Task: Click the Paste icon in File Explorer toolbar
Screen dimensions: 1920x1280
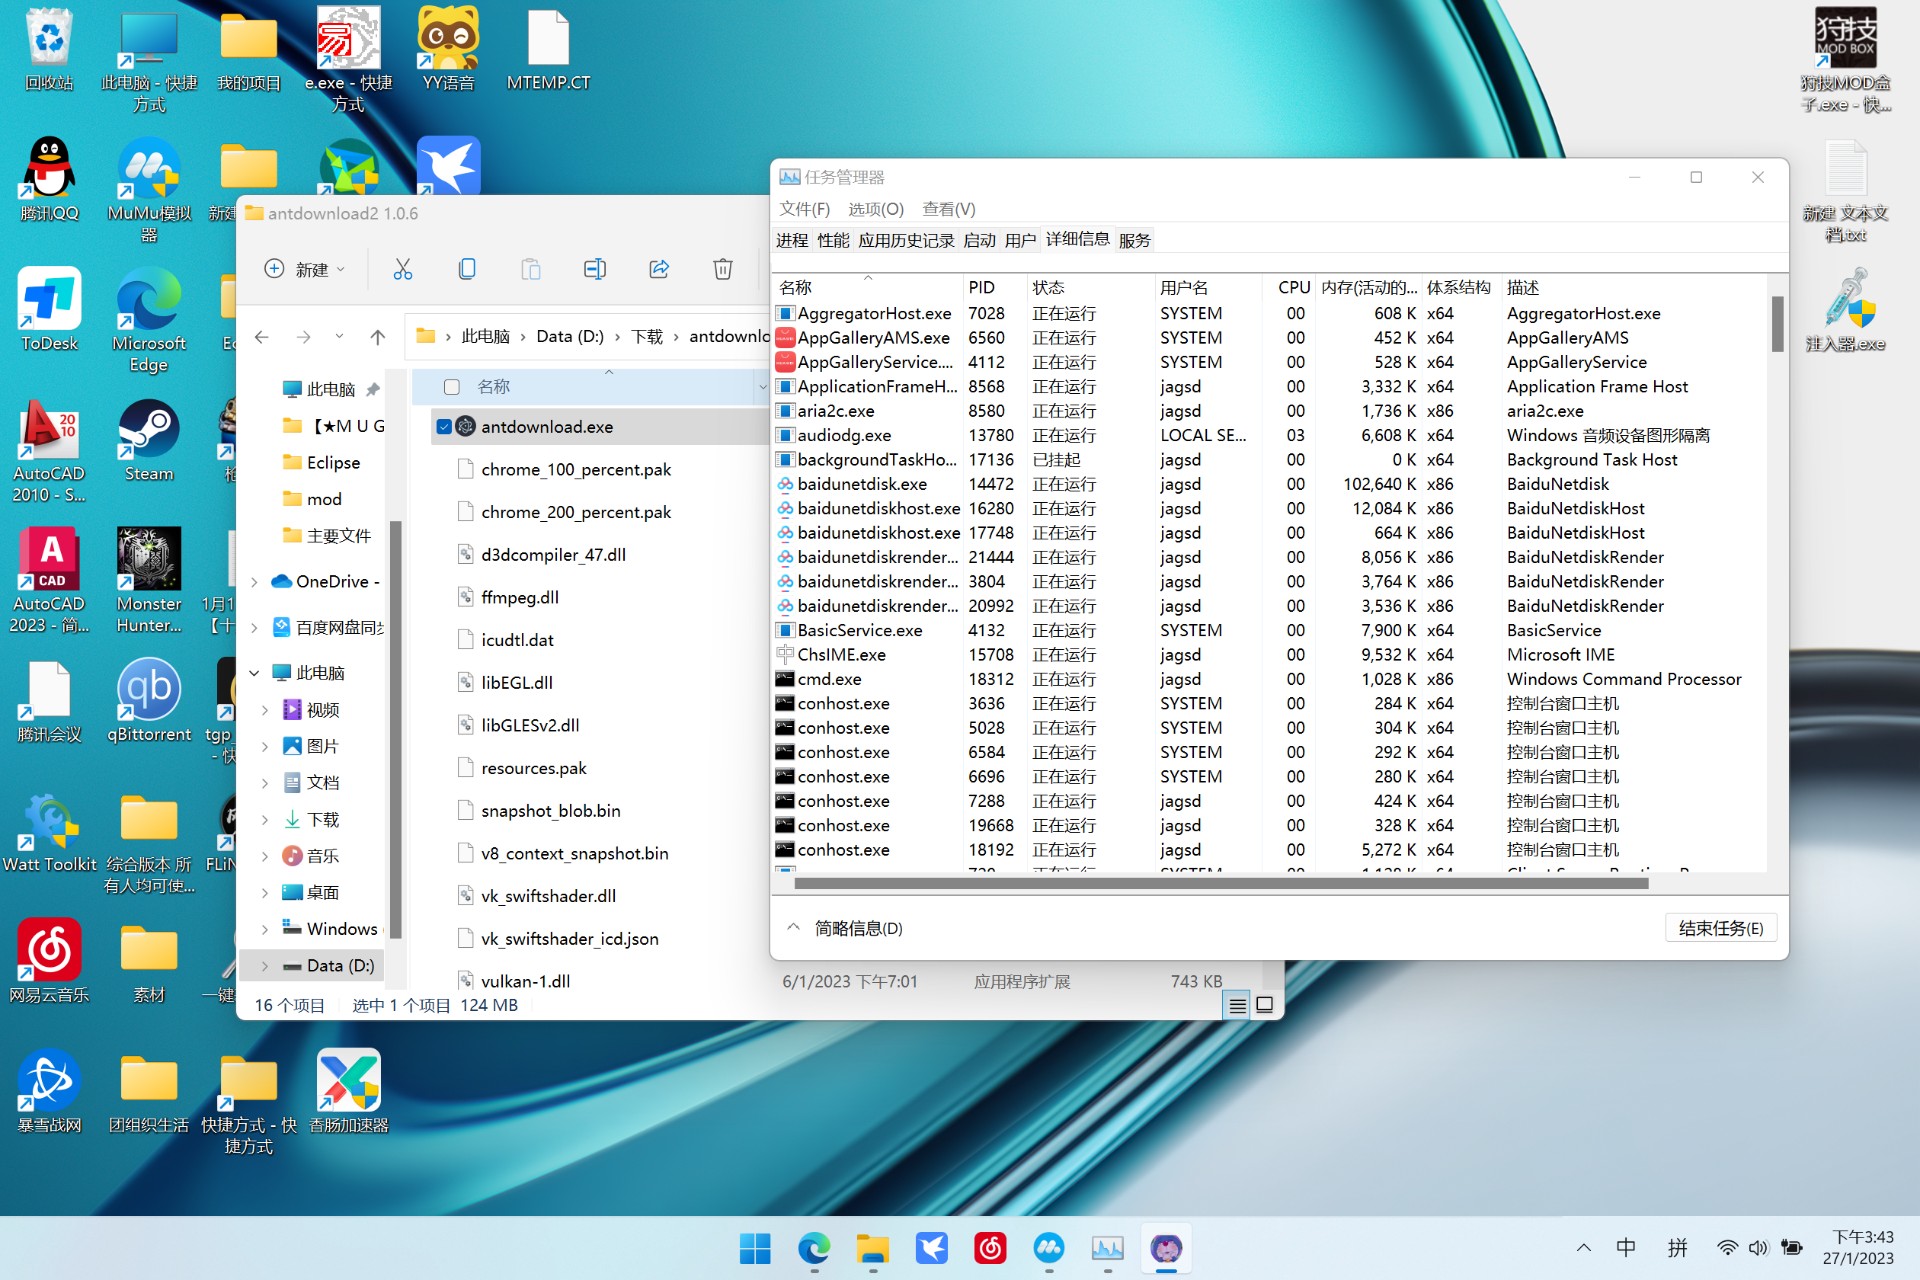Action: [531, 269]
